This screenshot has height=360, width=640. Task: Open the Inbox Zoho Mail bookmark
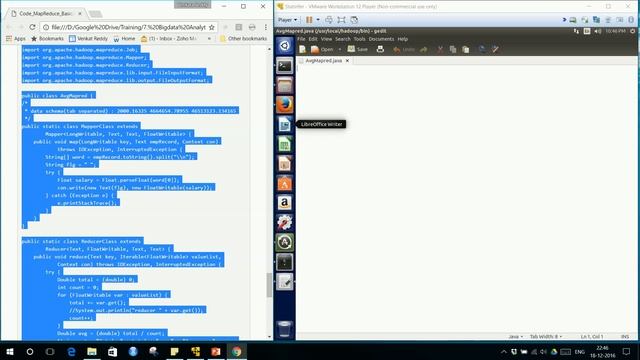pyautogui.click(x=169, y=38)
